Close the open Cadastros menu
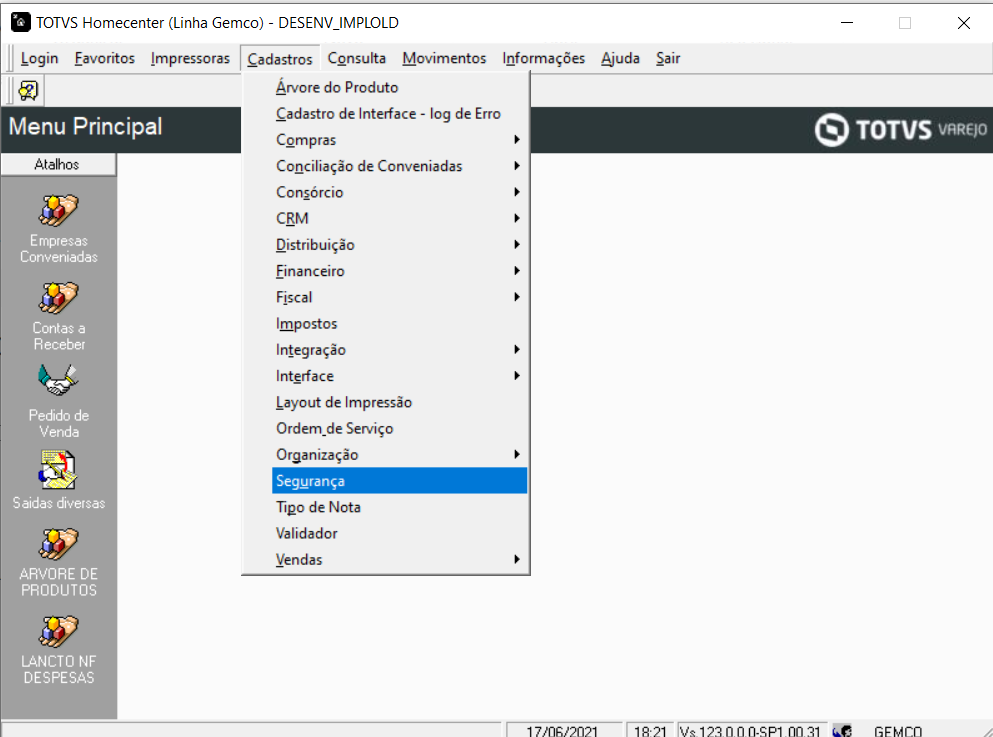Screen dimensions: 993x737 [x=280, y=59]
